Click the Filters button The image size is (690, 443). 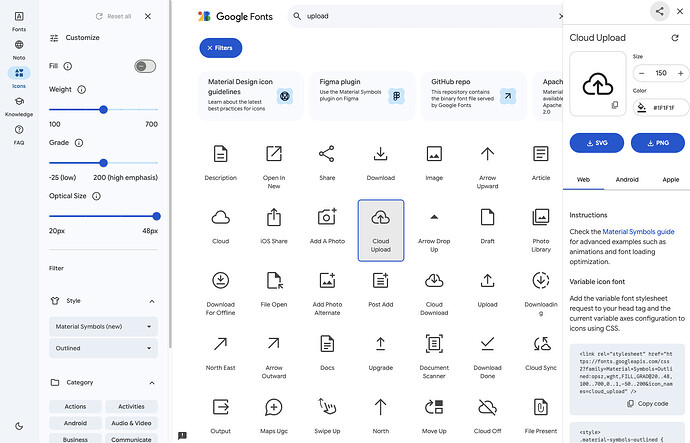220,48
